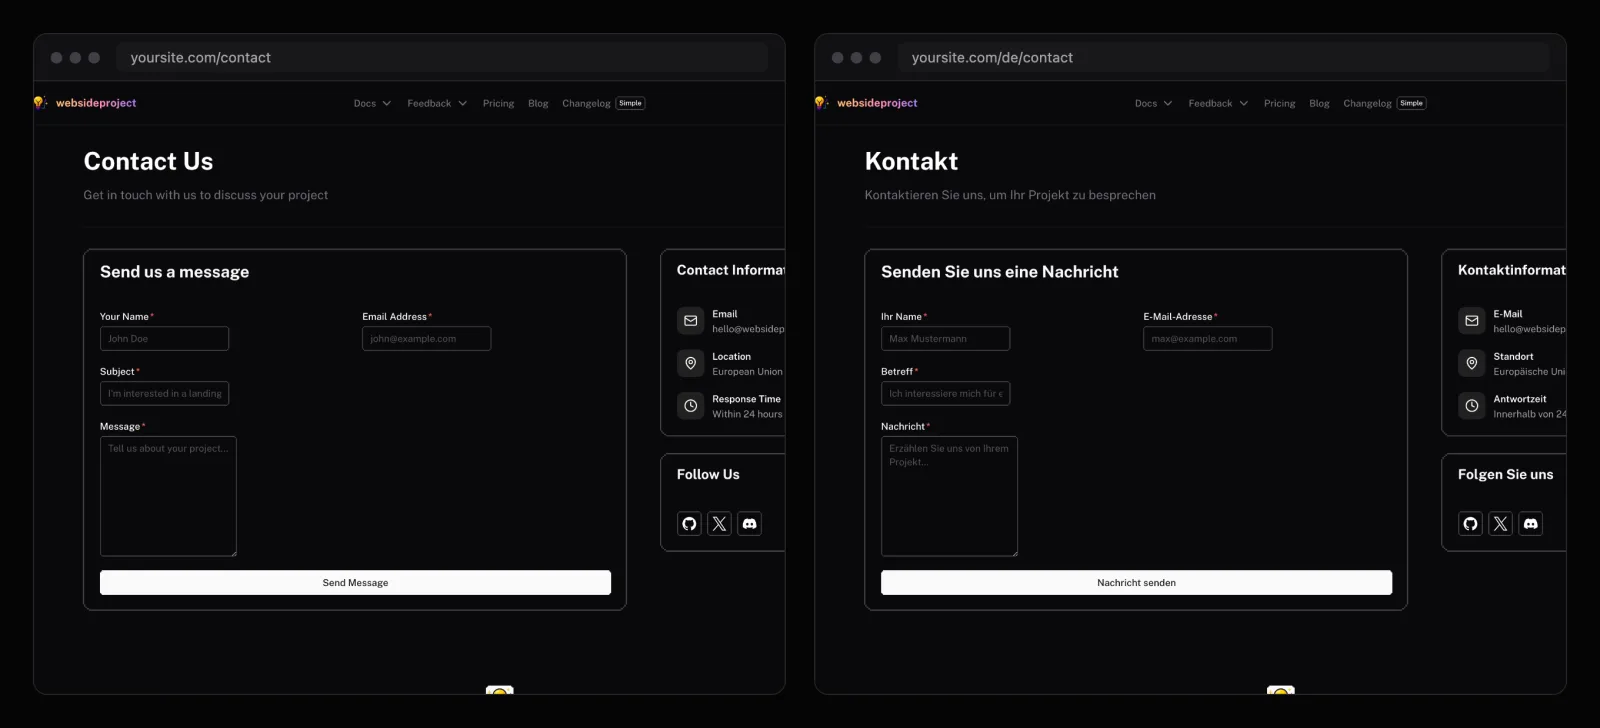
Task: Focus the Message text area
Action: point(168,496)
